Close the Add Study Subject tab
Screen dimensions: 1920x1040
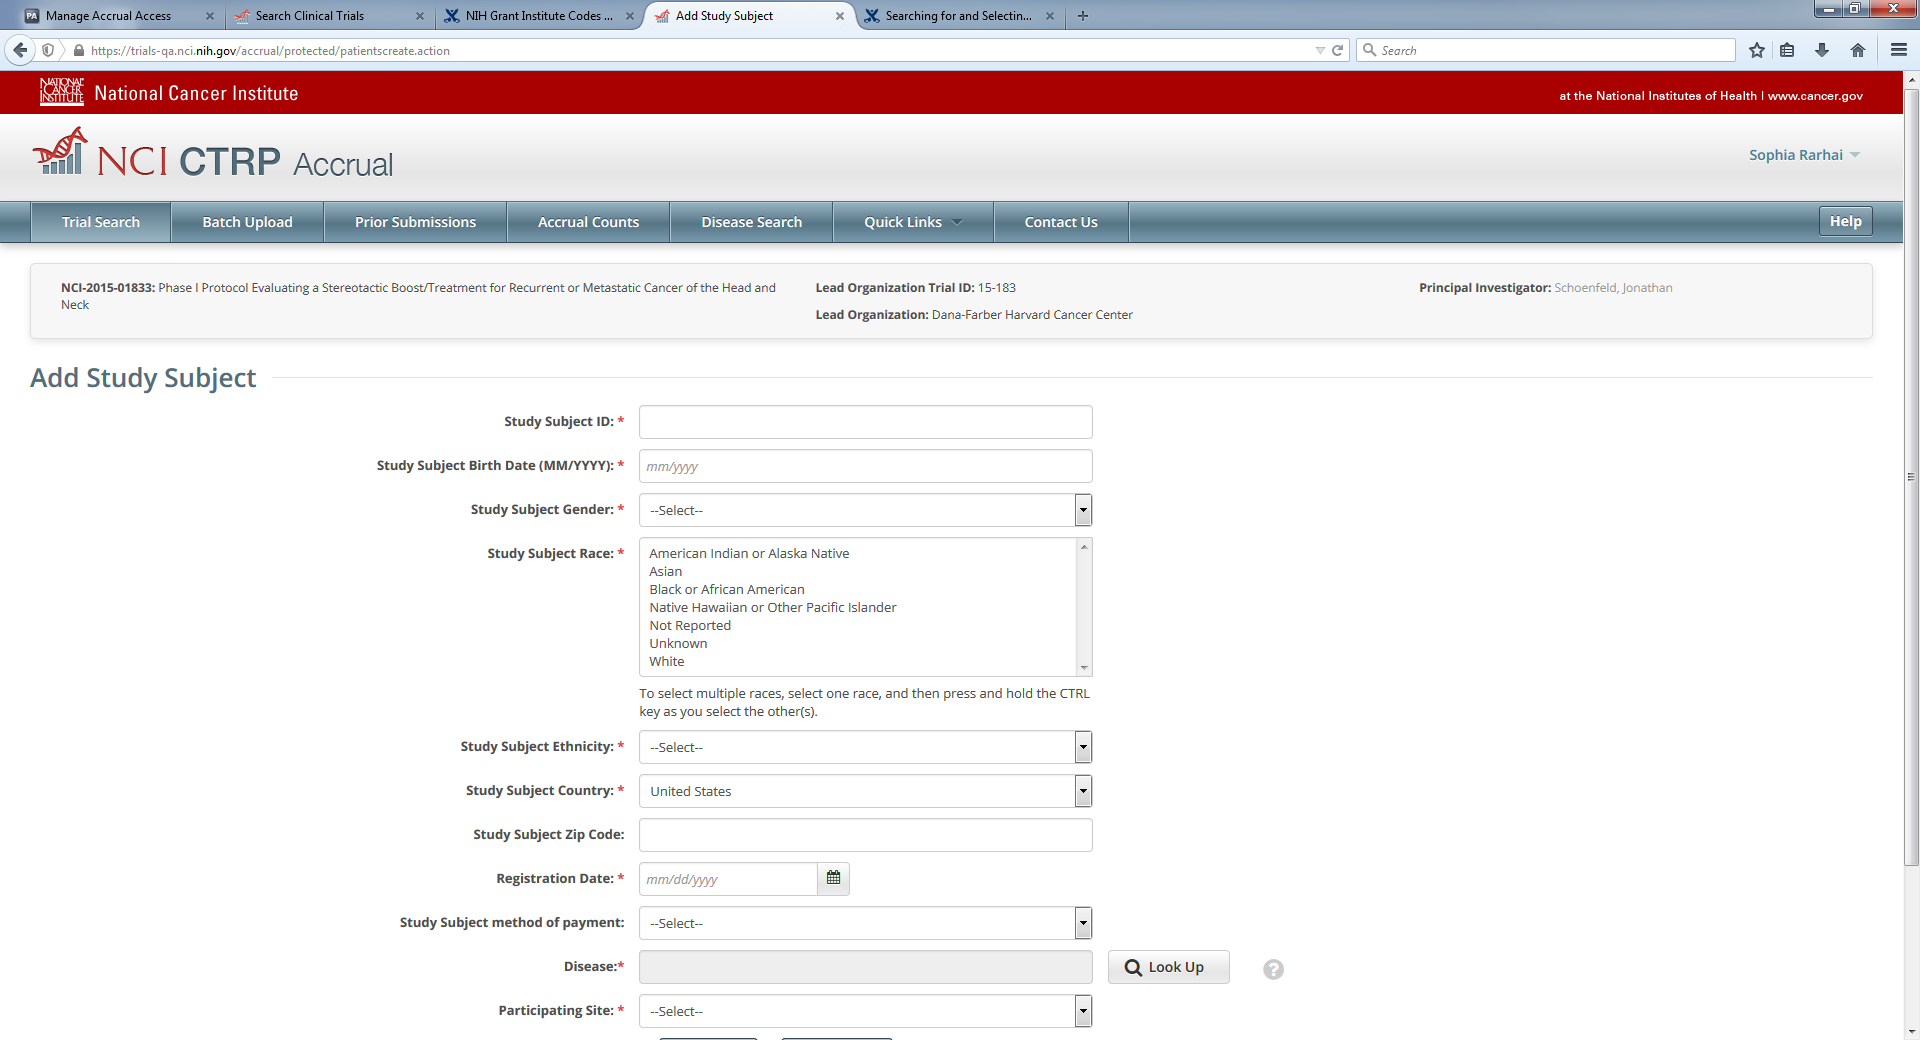840,16
